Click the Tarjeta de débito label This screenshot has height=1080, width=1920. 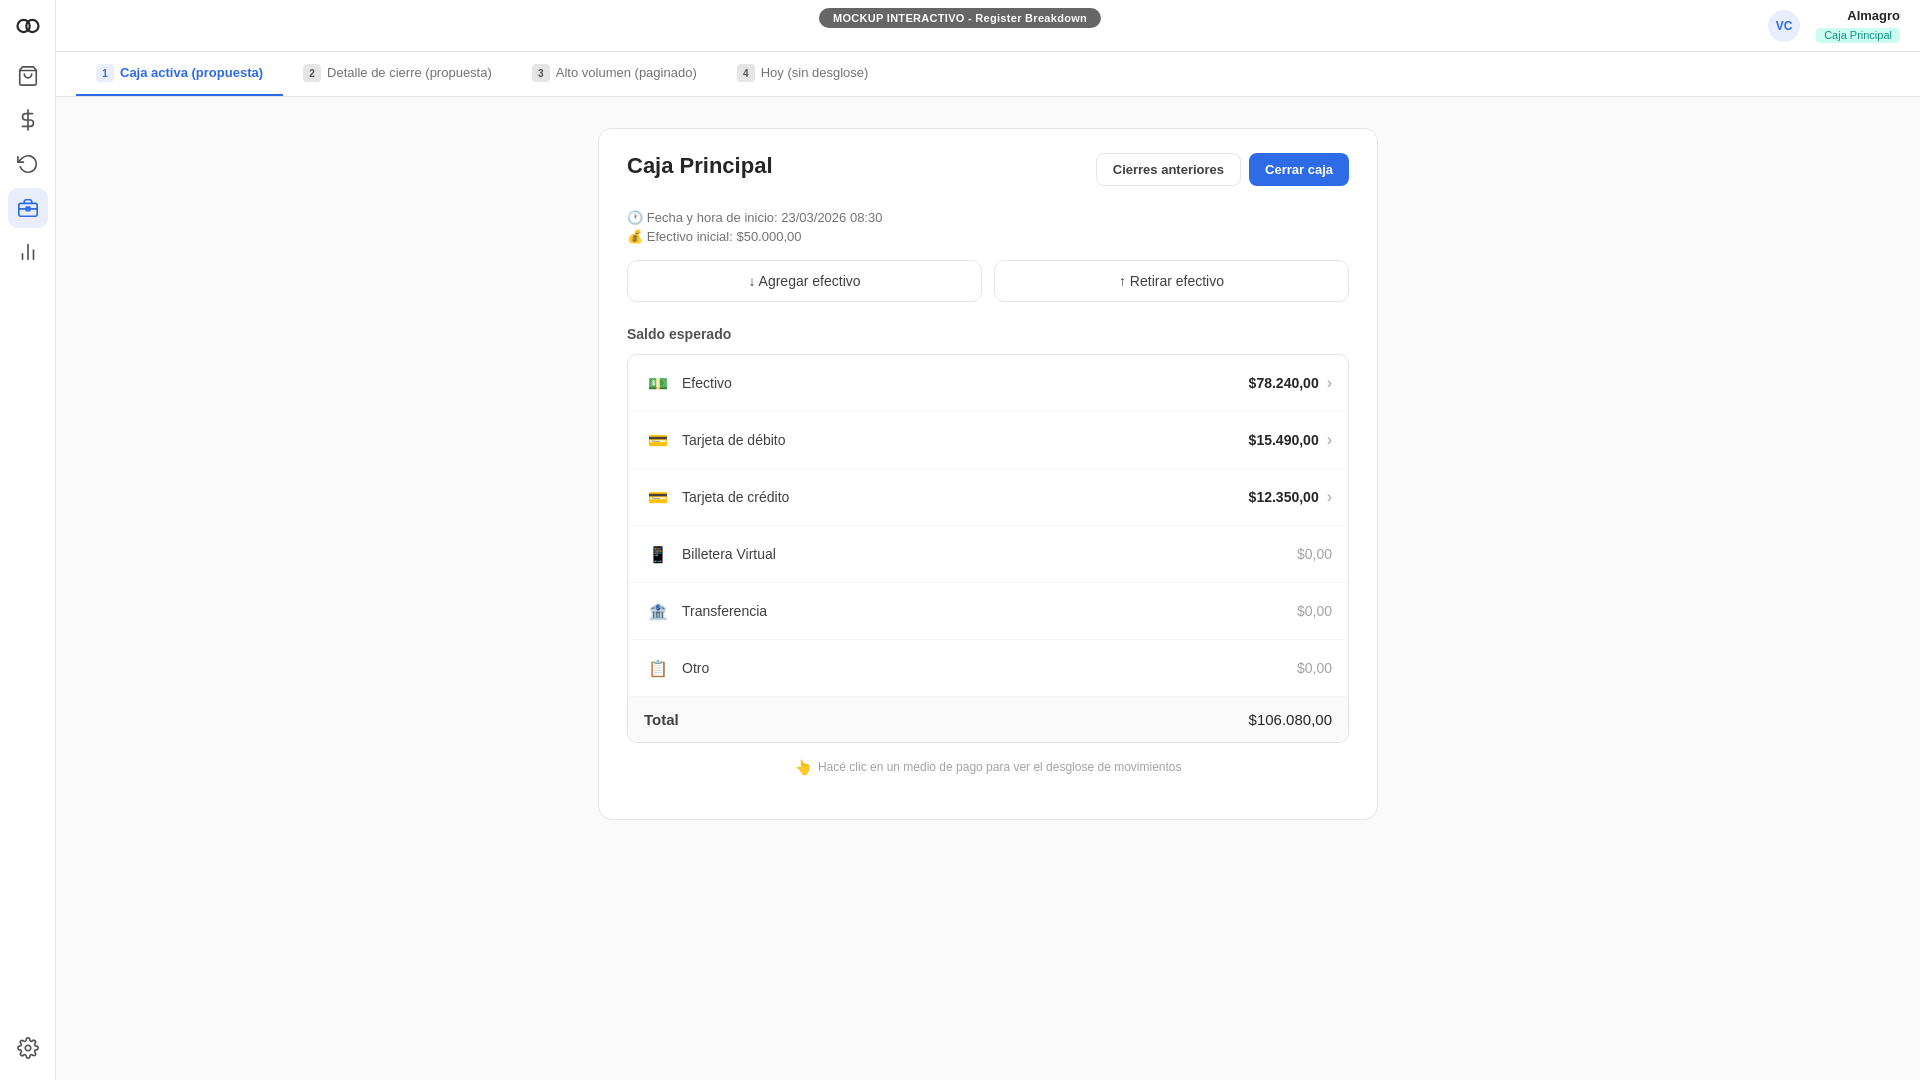pos(734,440)
